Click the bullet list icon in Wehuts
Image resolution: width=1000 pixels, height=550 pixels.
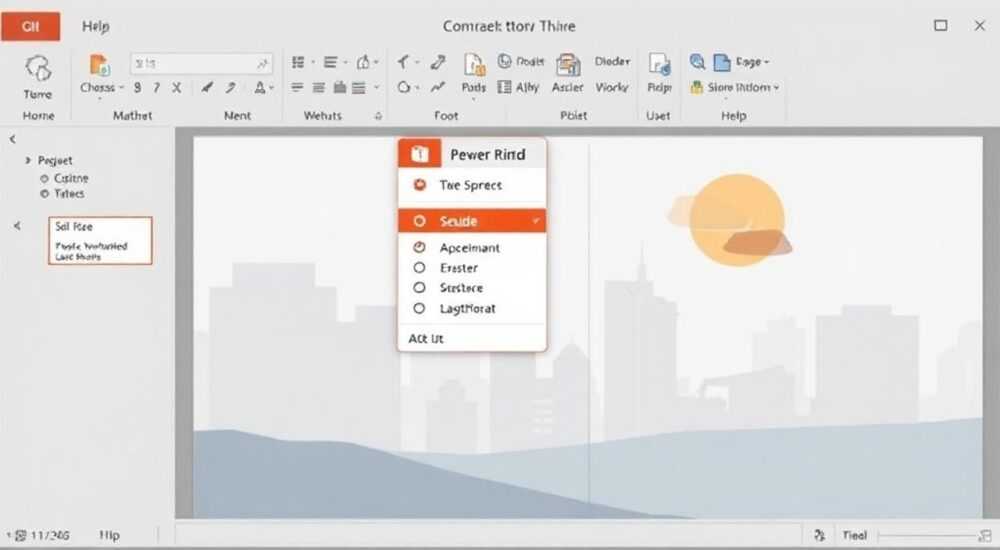[298, 62]
